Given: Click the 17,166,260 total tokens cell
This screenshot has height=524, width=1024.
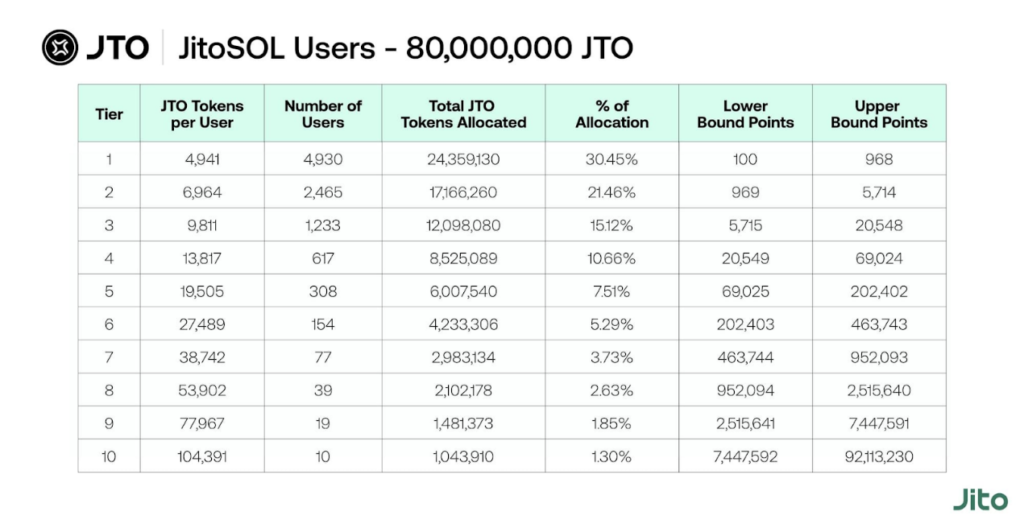Looking at the screenshot, I should coord(463,192).
